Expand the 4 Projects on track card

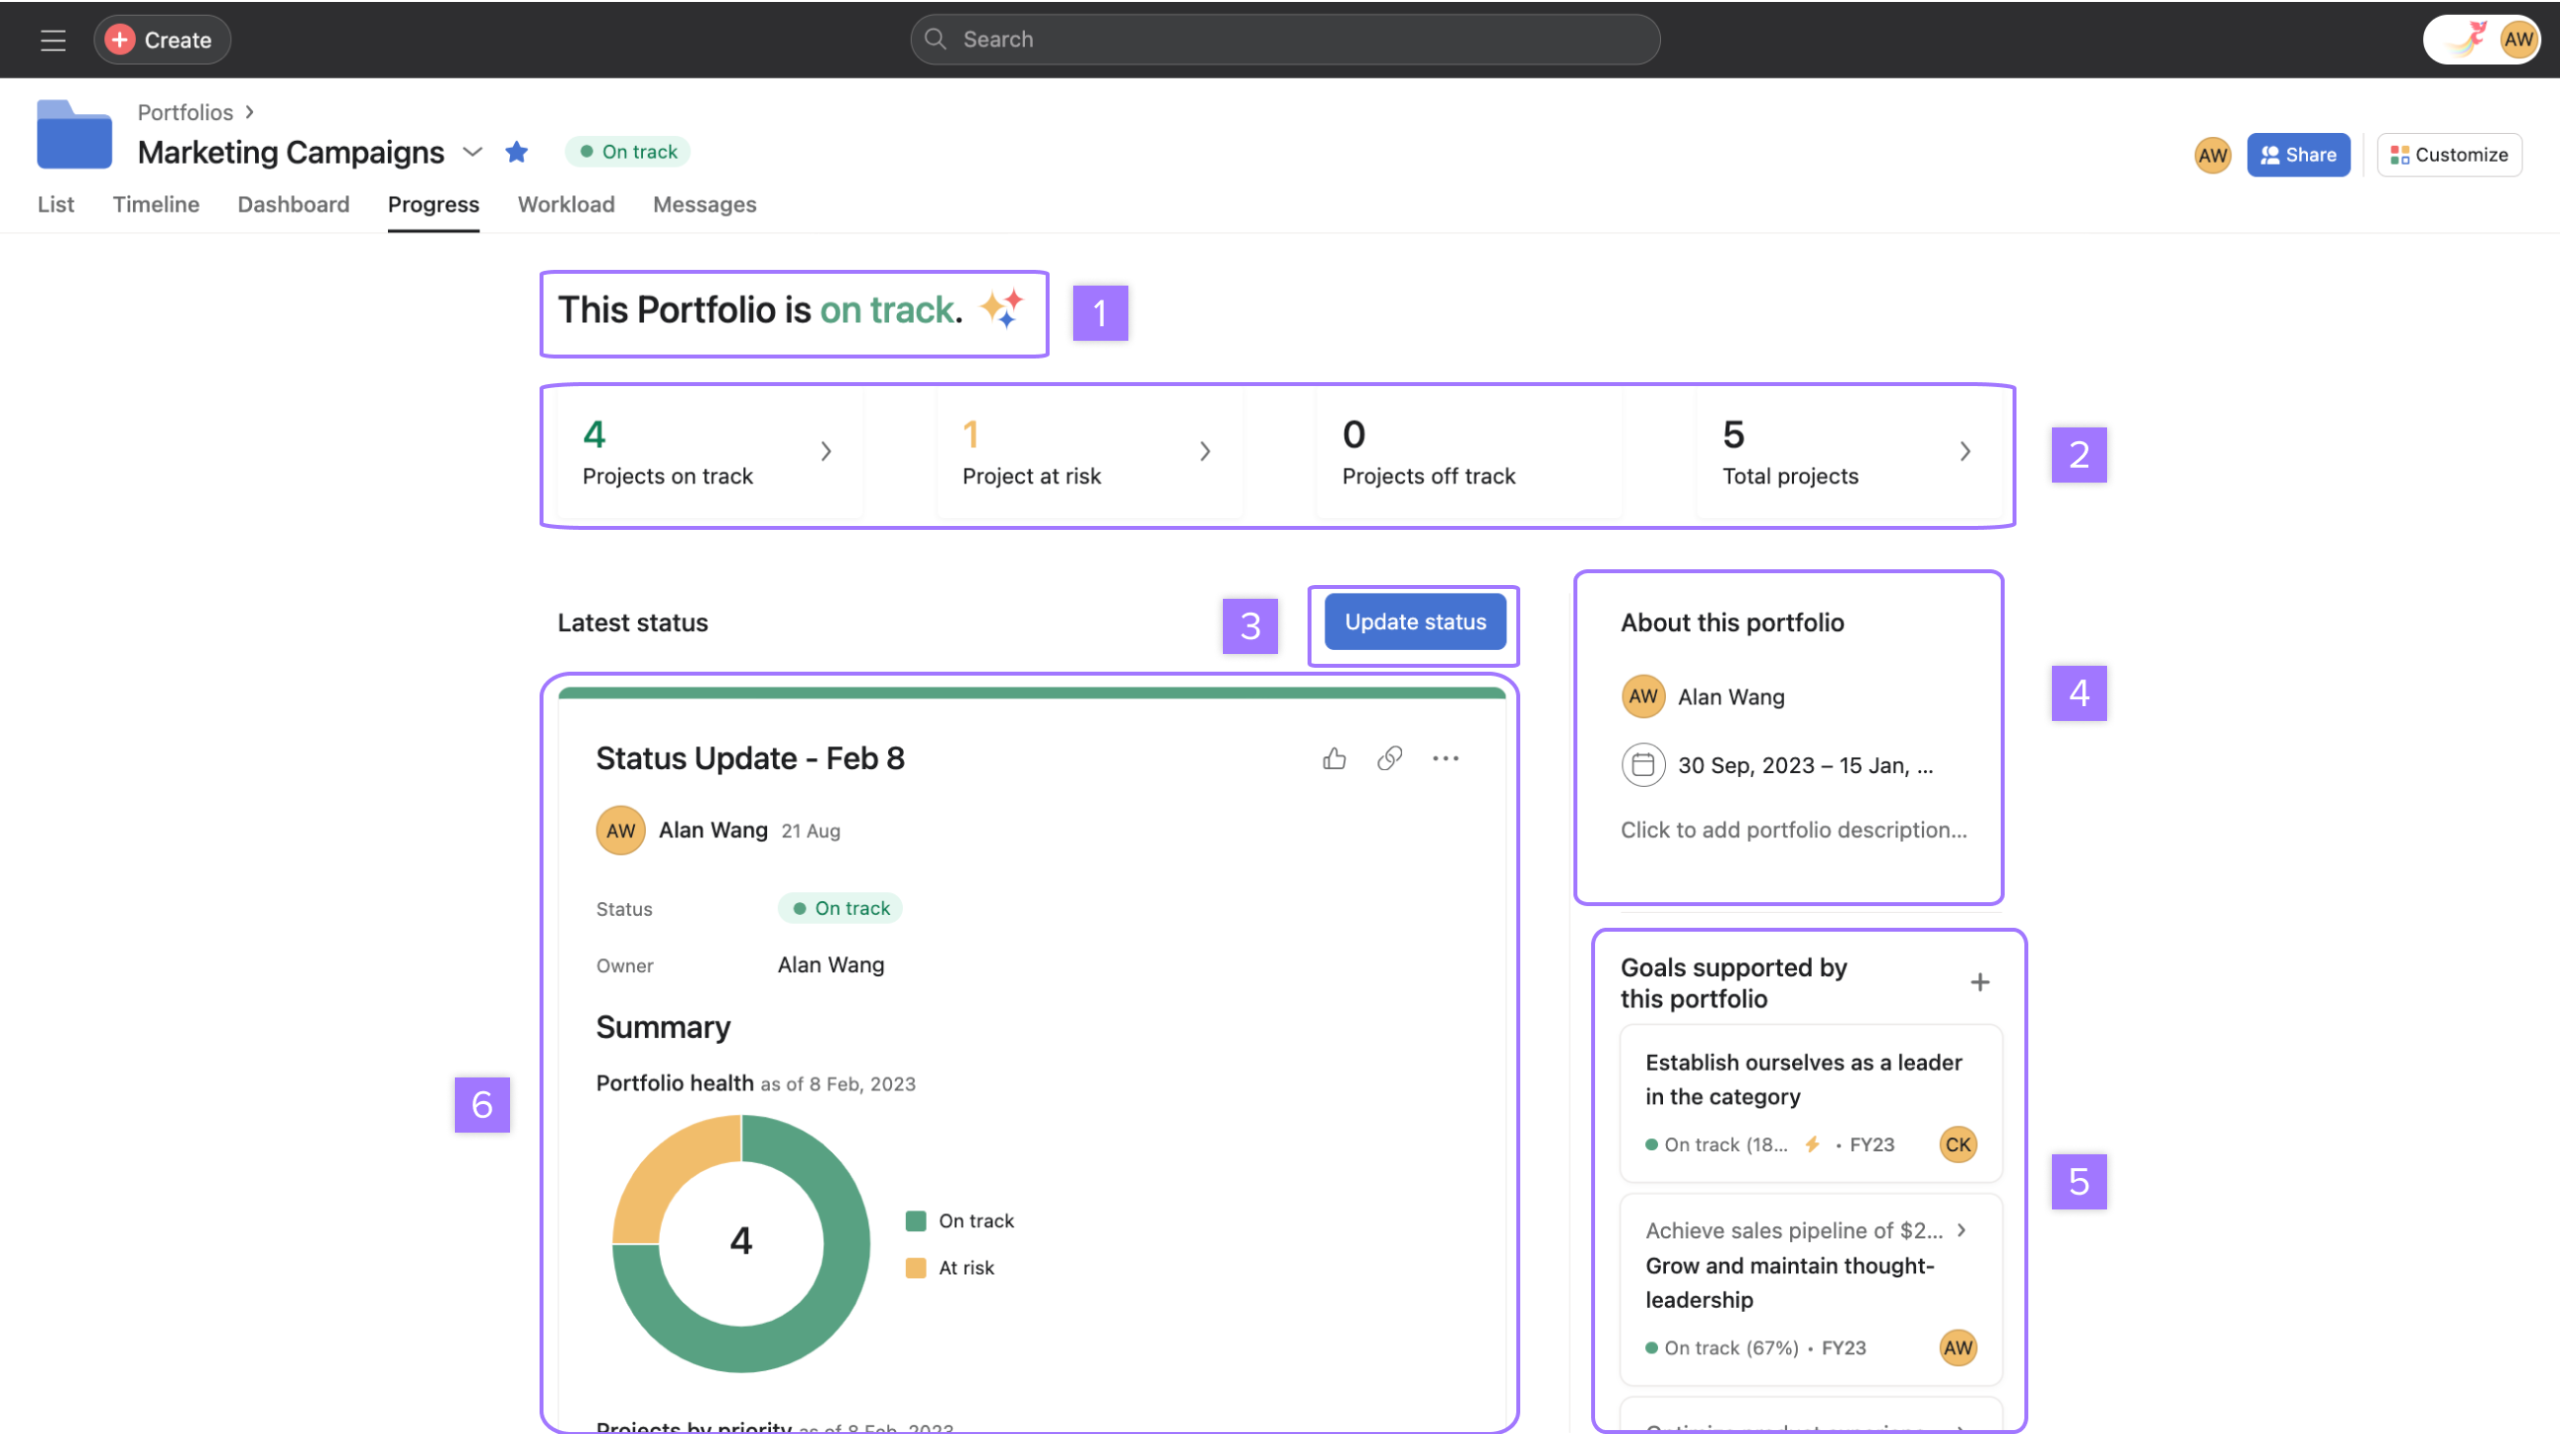tap(826, 452)
